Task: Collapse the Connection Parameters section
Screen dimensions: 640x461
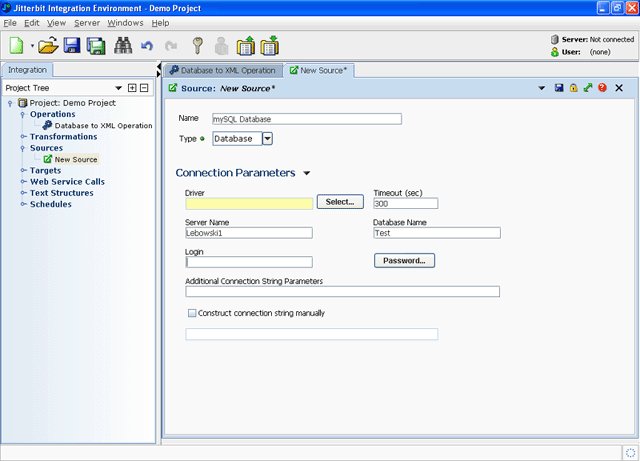Action: coord(307,173)
